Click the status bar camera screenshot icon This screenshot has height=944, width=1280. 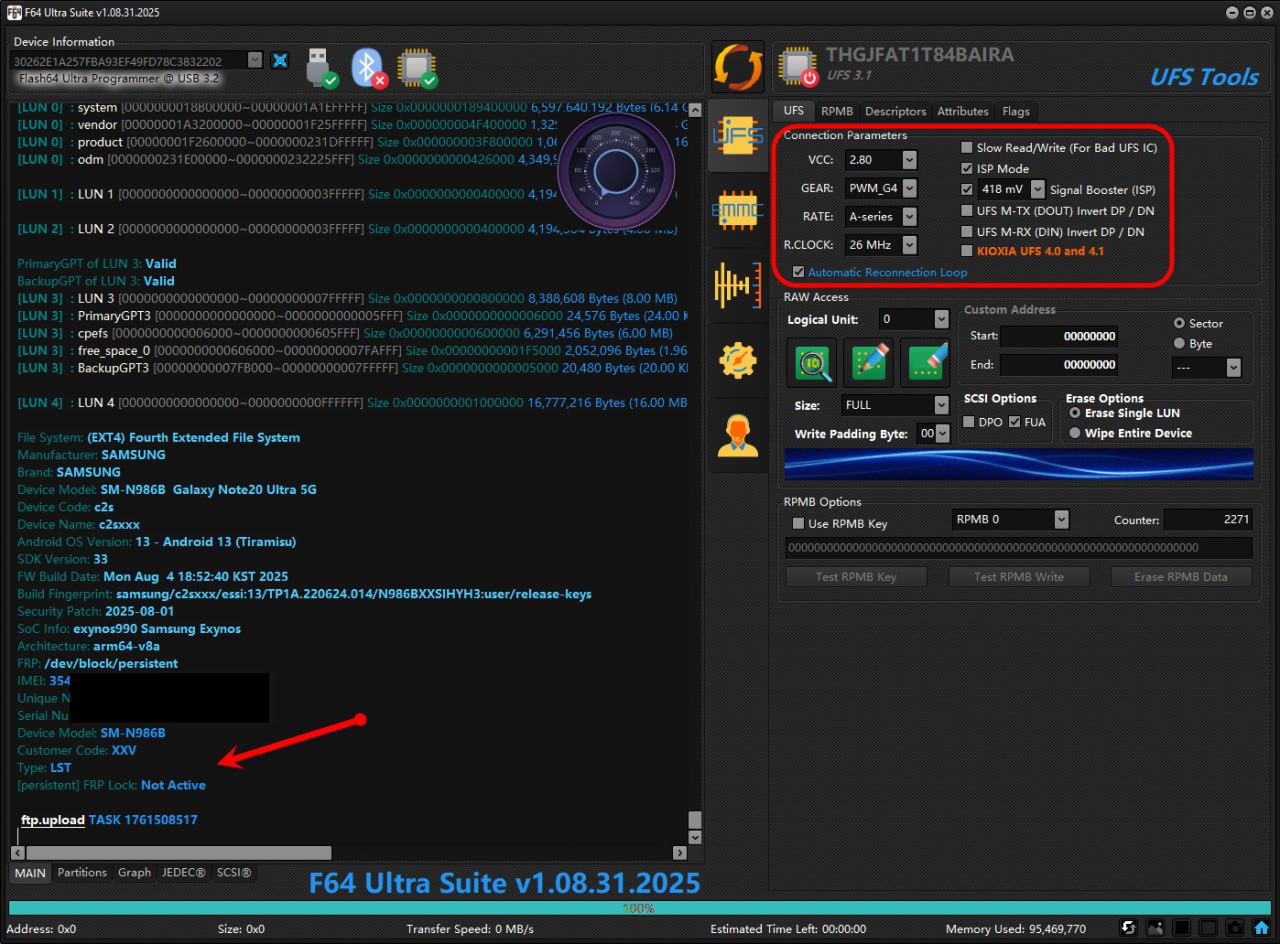(x=1235, y=929)
